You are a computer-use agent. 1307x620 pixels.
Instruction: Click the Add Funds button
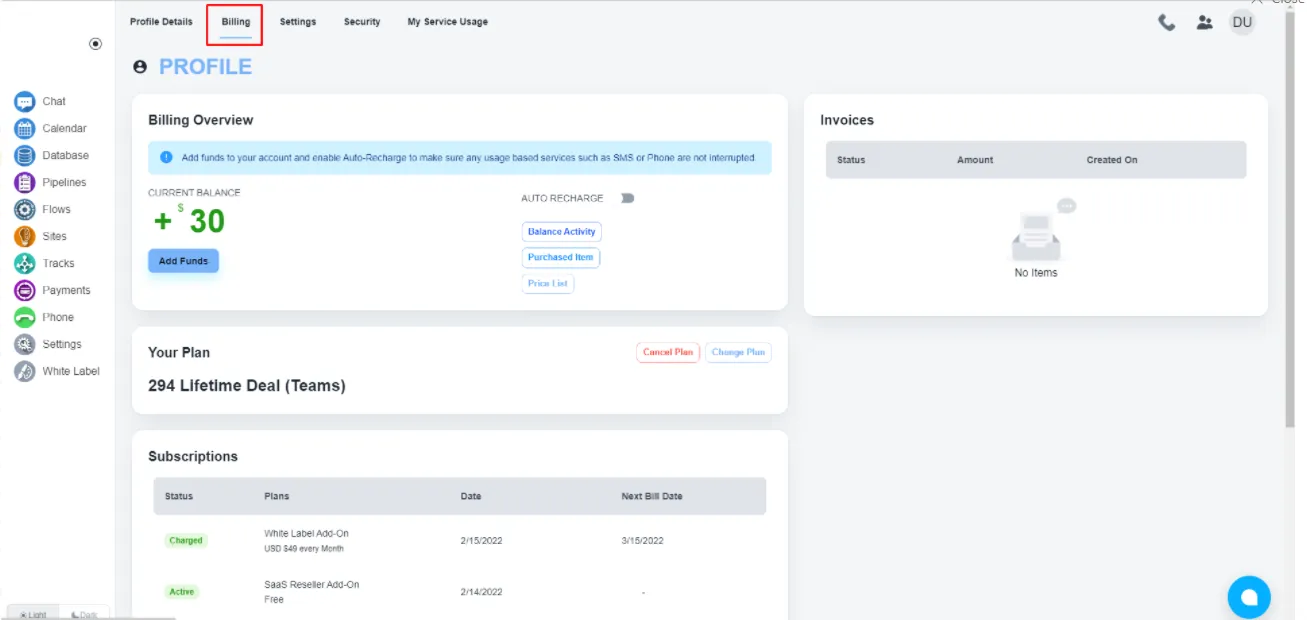[x=183, y=261]
